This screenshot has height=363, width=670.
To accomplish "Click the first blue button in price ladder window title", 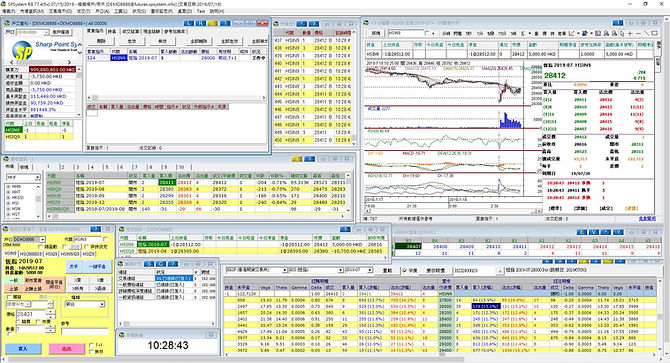I will 582,232.
